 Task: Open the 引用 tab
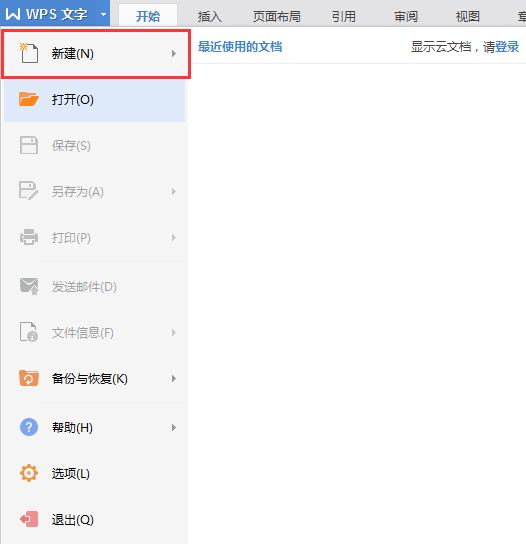pos(343,16)
